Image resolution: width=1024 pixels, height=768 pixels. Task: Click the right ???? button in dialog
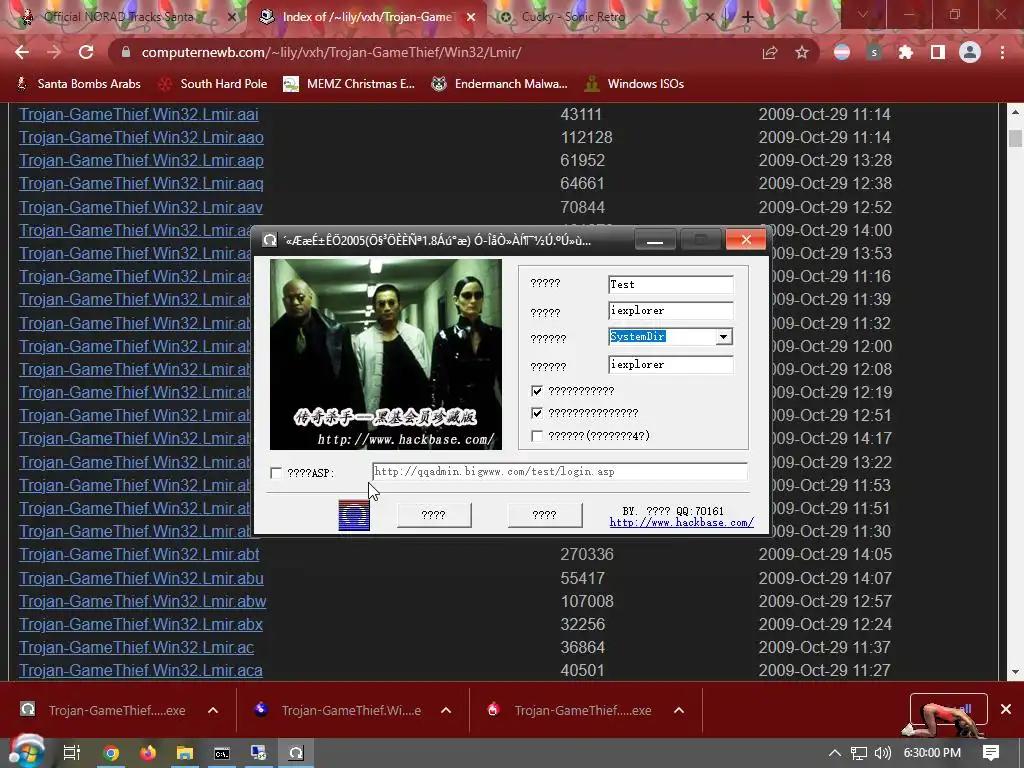pos(545,515)
